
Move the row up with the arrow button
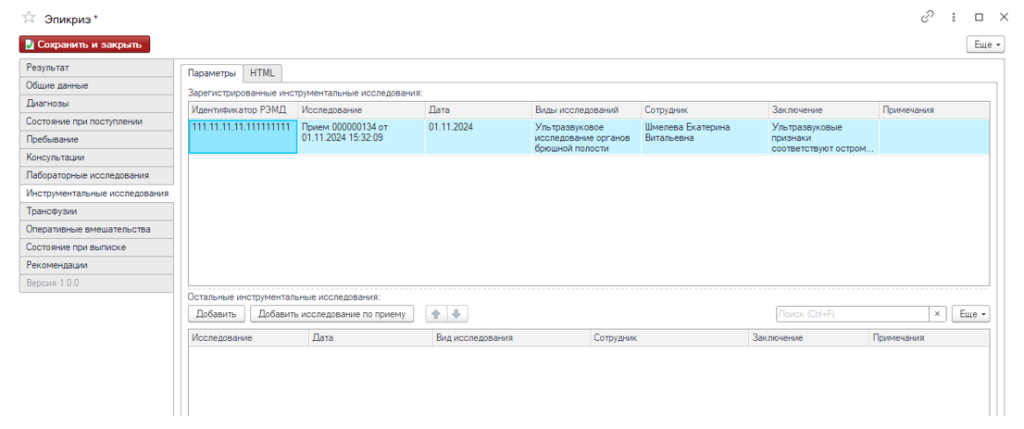[x=436, y=314]
